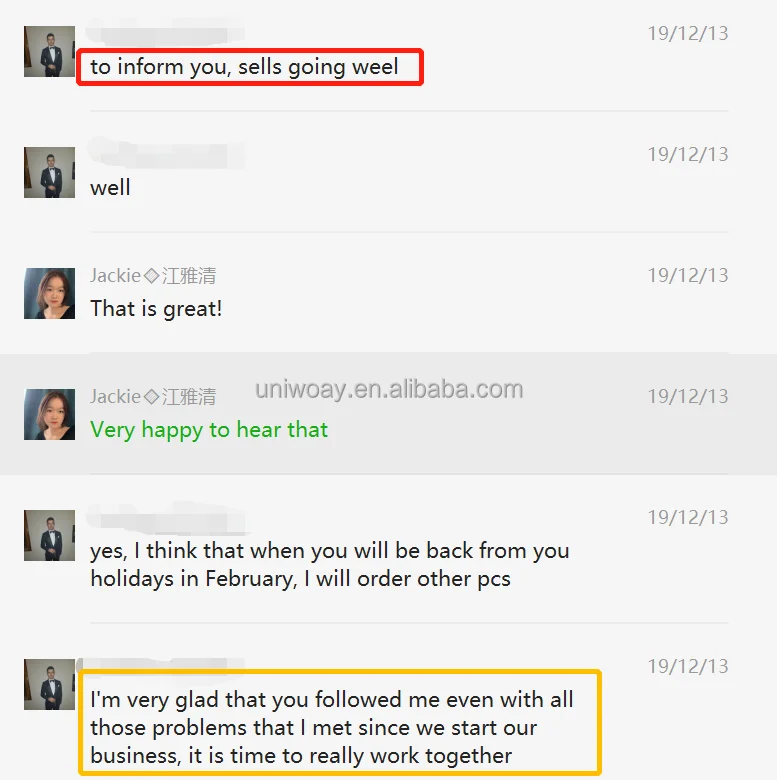Click the green "Very happy to hear that" text
This screenshot has width=777, height=780.
[209, 430]
